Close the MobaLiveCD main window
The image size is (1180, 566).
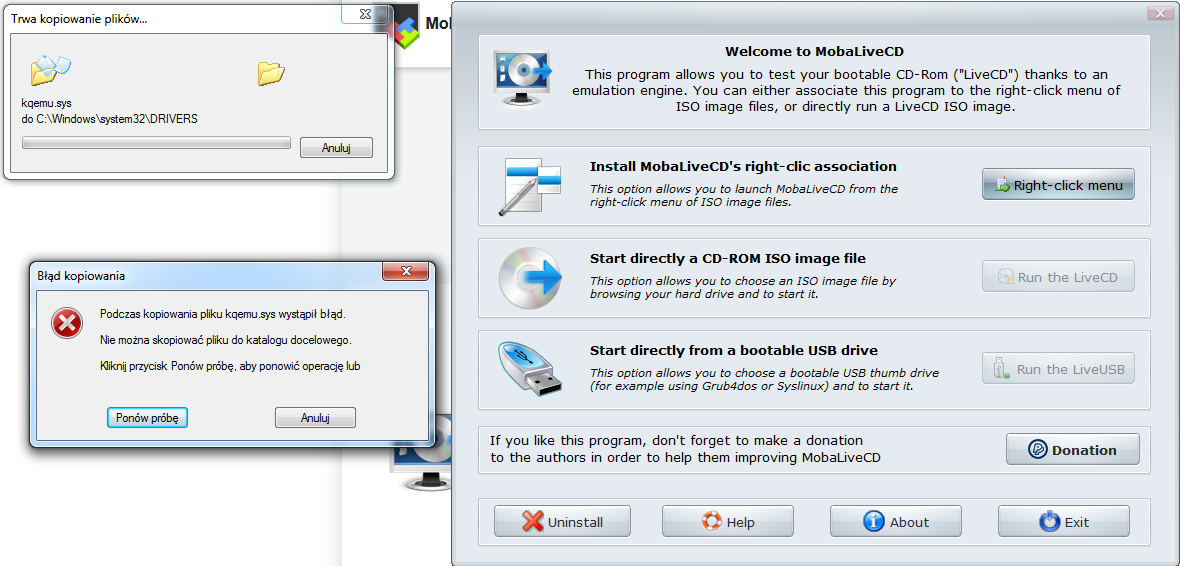click(1160, 14)
